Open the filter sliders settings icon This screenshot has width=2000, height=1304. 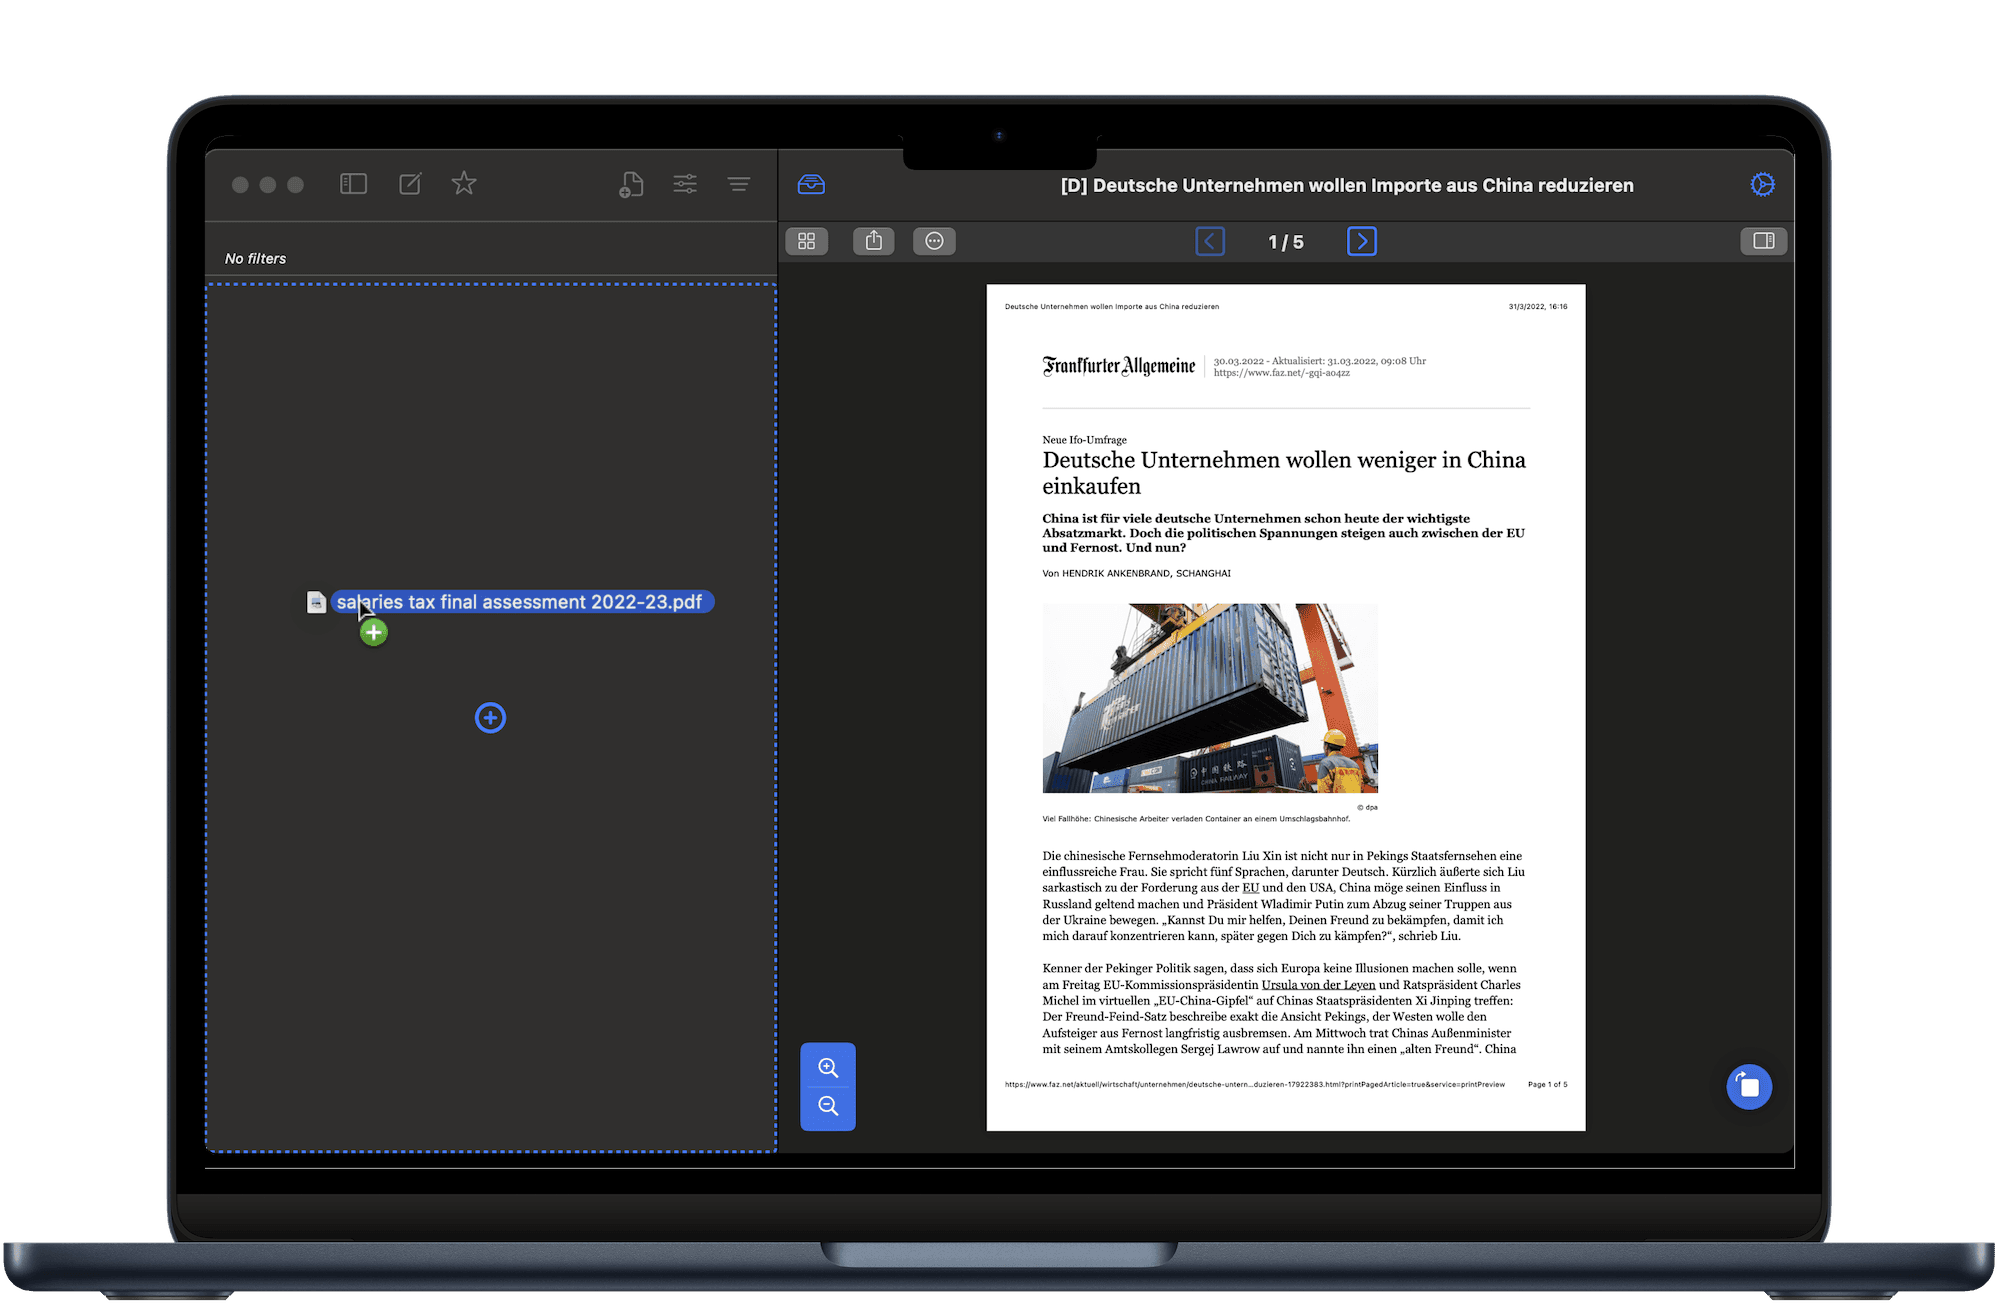pyautogui.click(x=685, y=184)
